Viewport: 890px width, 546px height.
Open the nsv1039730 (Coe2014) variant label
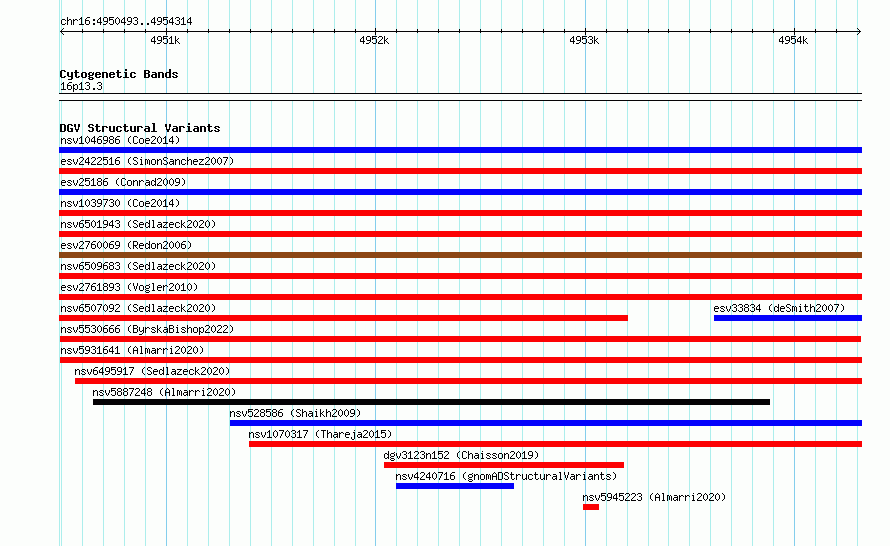tap(120, 203)
